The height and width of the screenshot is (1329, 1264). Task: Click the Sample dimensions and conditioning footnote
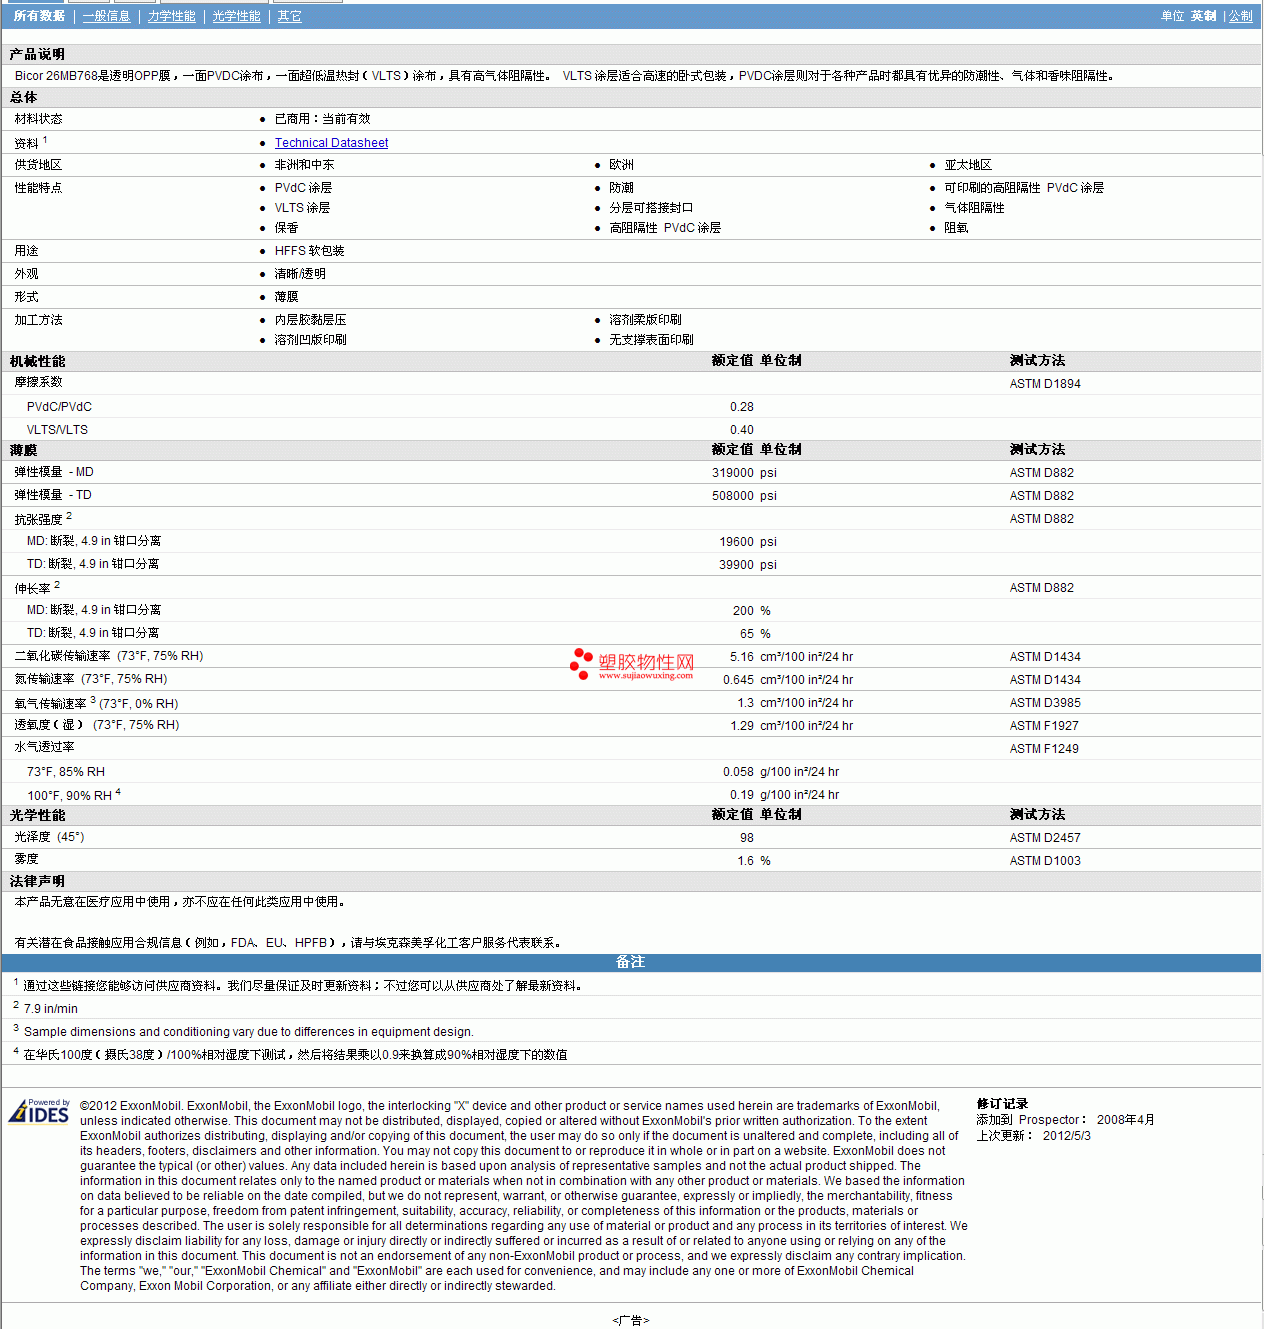pyautogui.click(x=249, y=1032)
